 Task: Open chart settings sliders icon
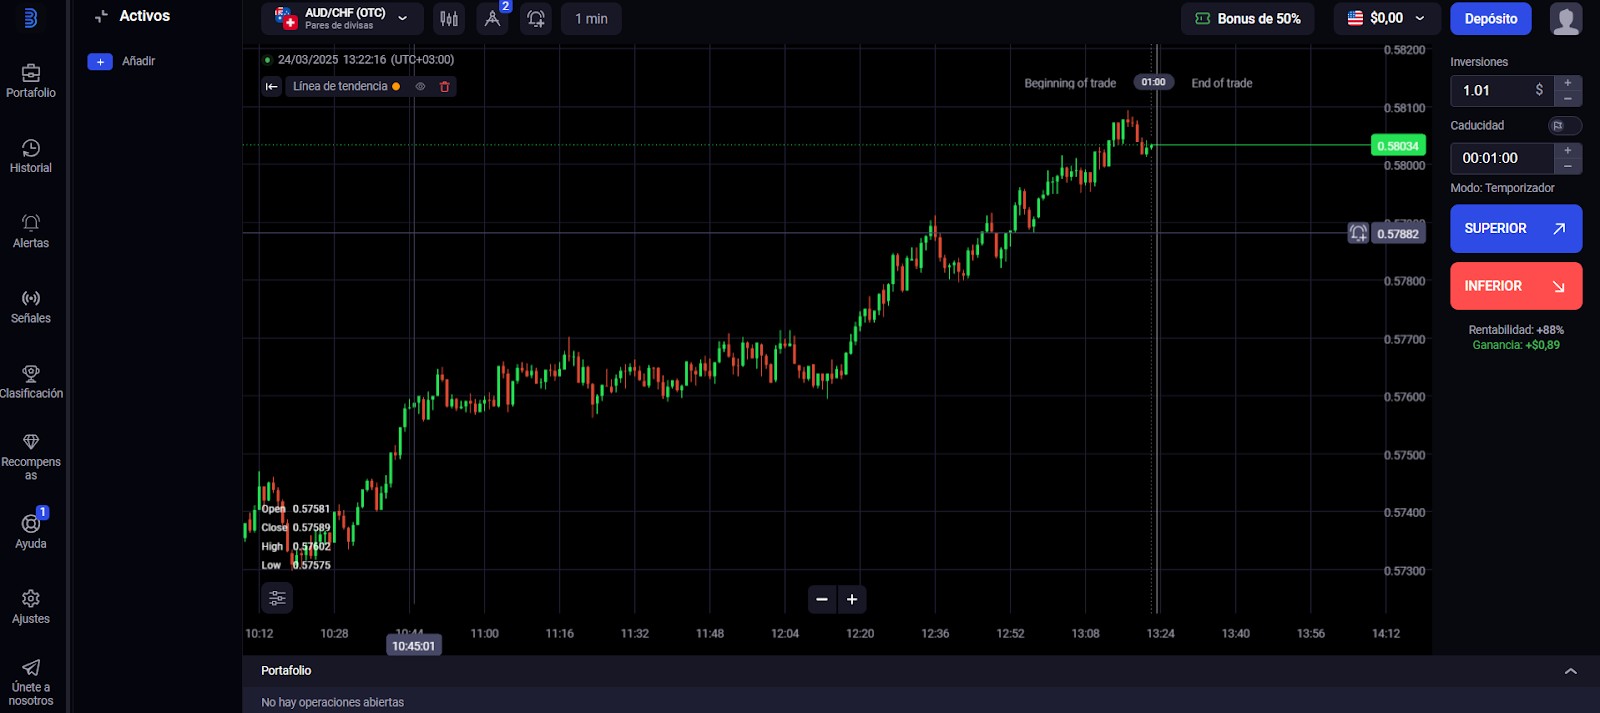pos(277,598)
